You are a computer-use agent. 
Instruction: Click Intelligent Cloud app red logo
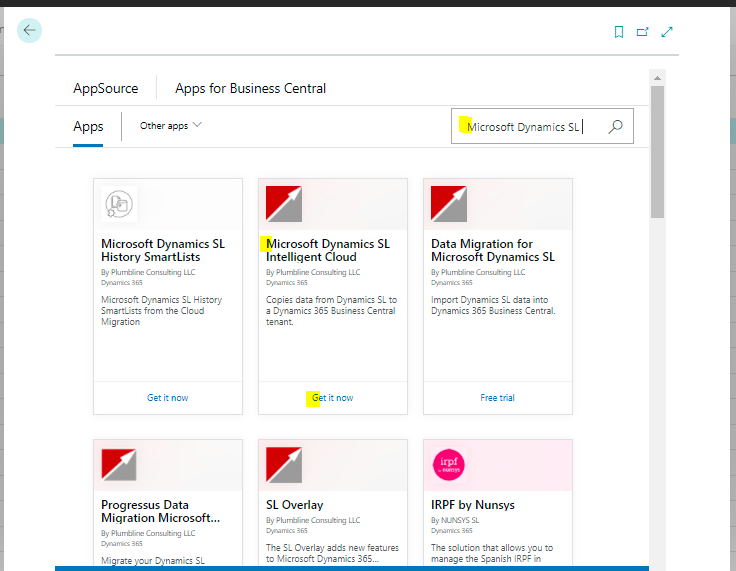click(284, 204)
